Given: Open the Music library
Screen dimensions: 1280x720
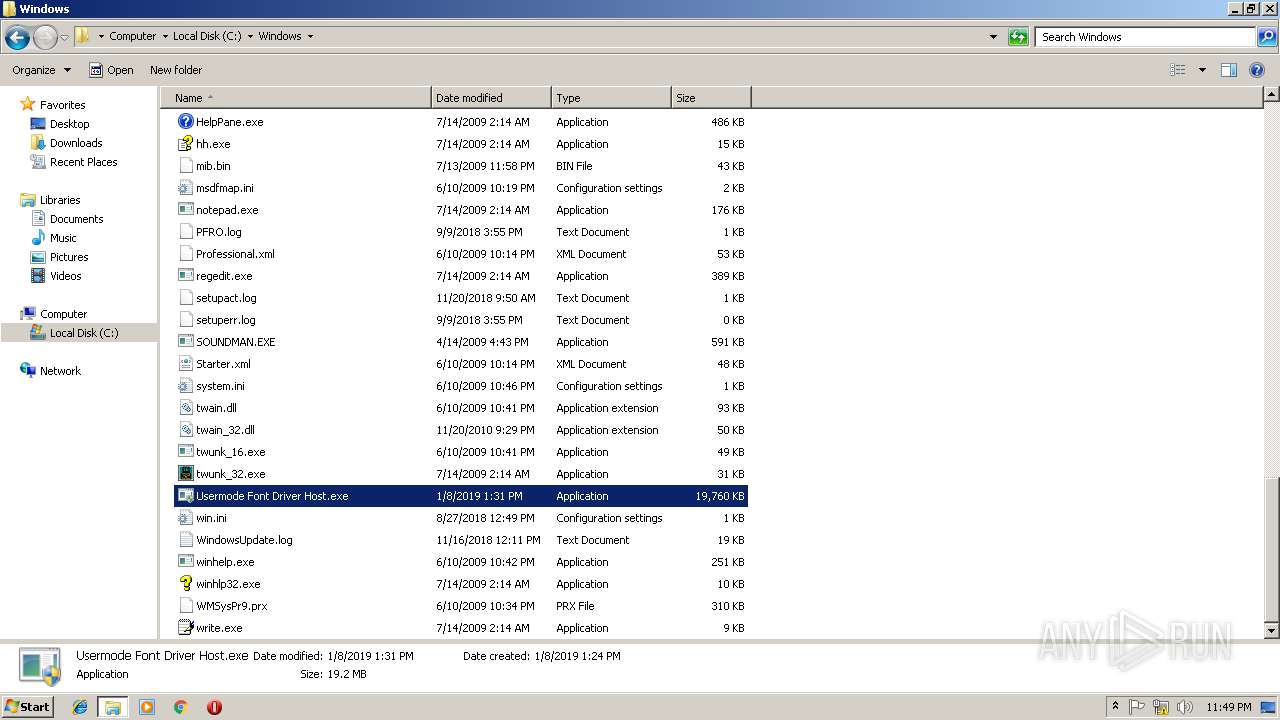Looking at the screenshot, I should coord(63,238).
